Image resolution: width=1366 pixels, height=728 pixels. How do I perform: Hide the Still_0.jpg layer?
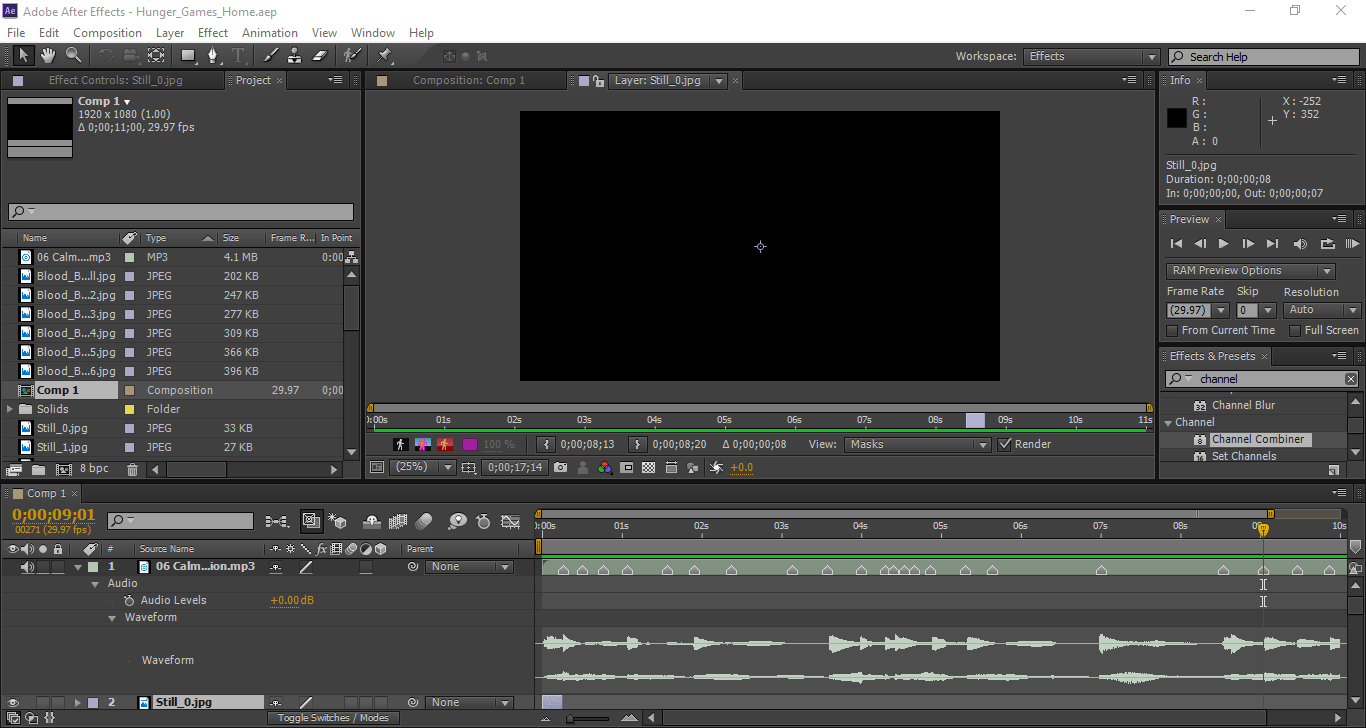click(13, 702)
